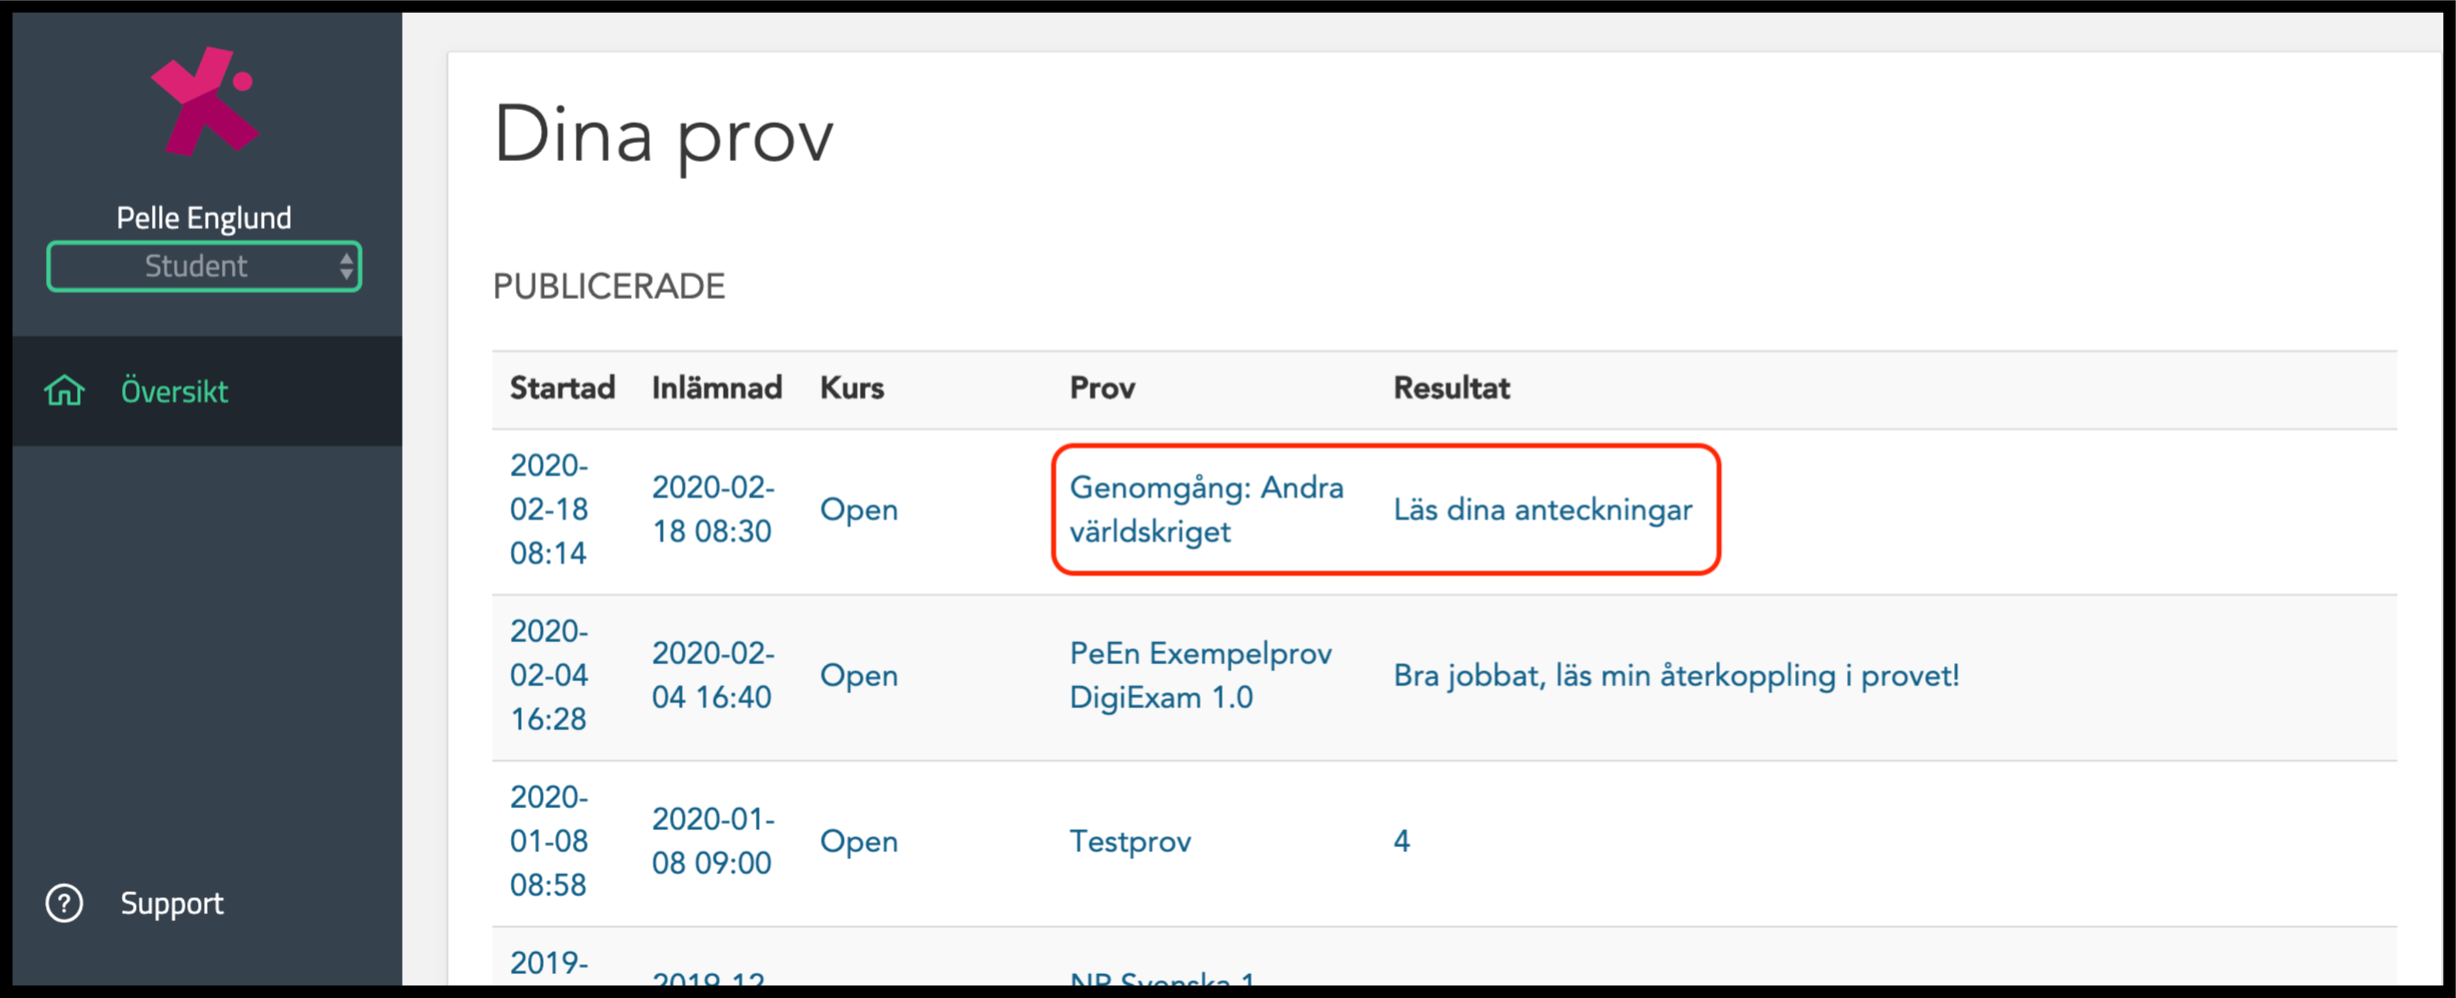
Task: Click Läs dina anteckningar result link
Action: (x=1543, y=510)
